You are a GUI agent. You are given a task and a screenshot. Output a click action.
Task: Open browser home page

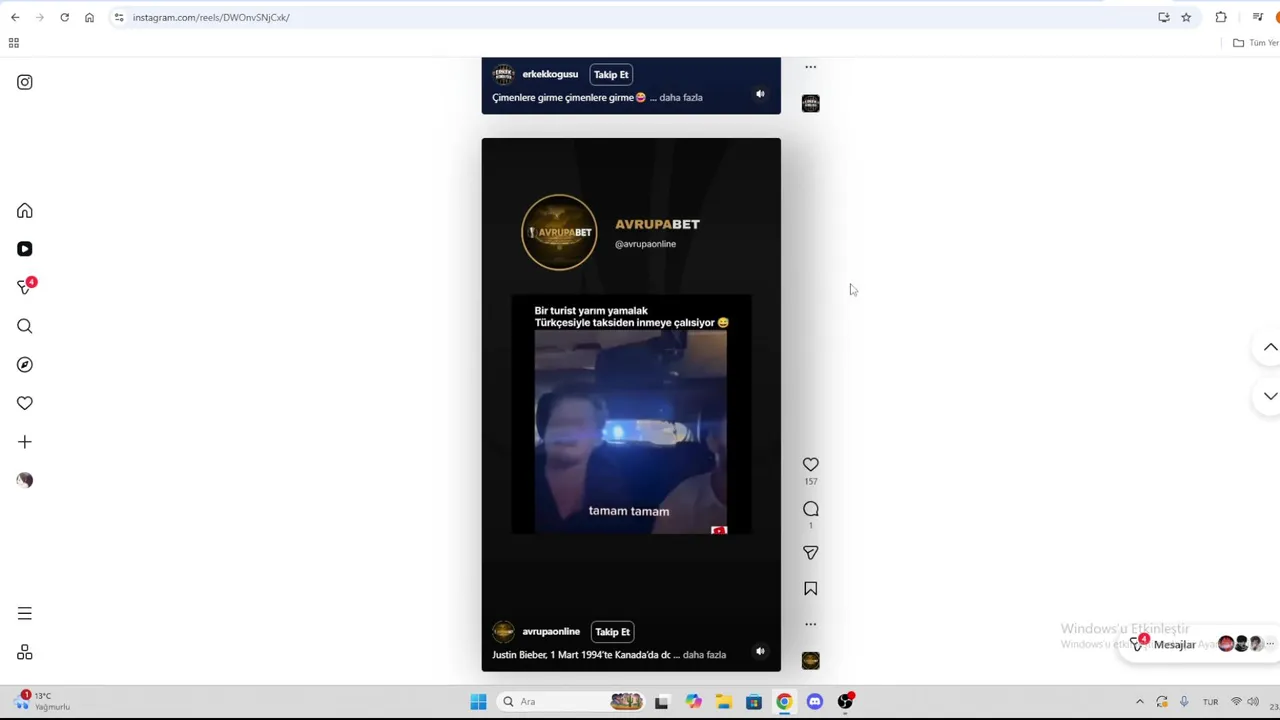89,17
